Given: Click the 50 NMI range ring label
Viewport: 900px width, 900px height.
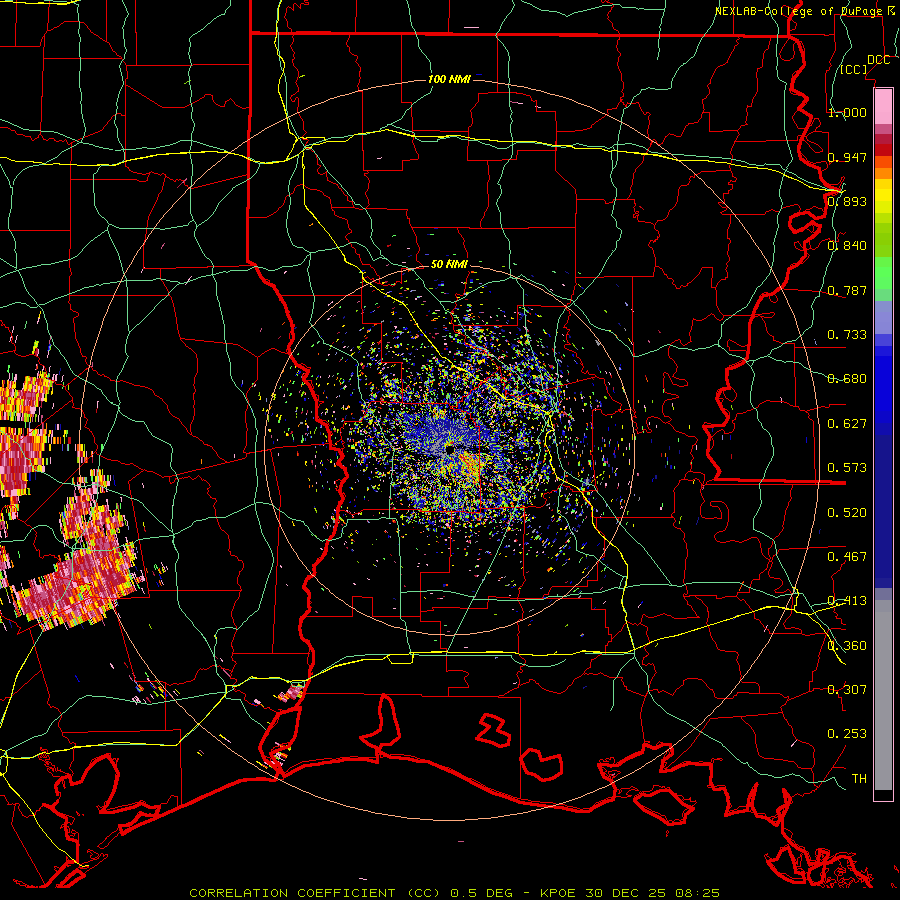Looking at the screenshot, I should point(449,265).
